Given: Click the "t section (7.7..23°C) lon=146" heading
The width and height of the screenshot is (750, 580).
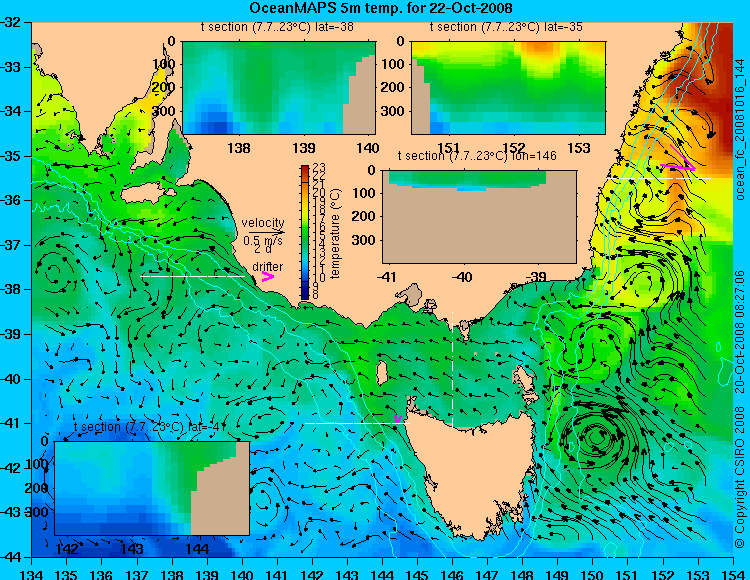Looking at the screenshot, I should coord(477,156).
